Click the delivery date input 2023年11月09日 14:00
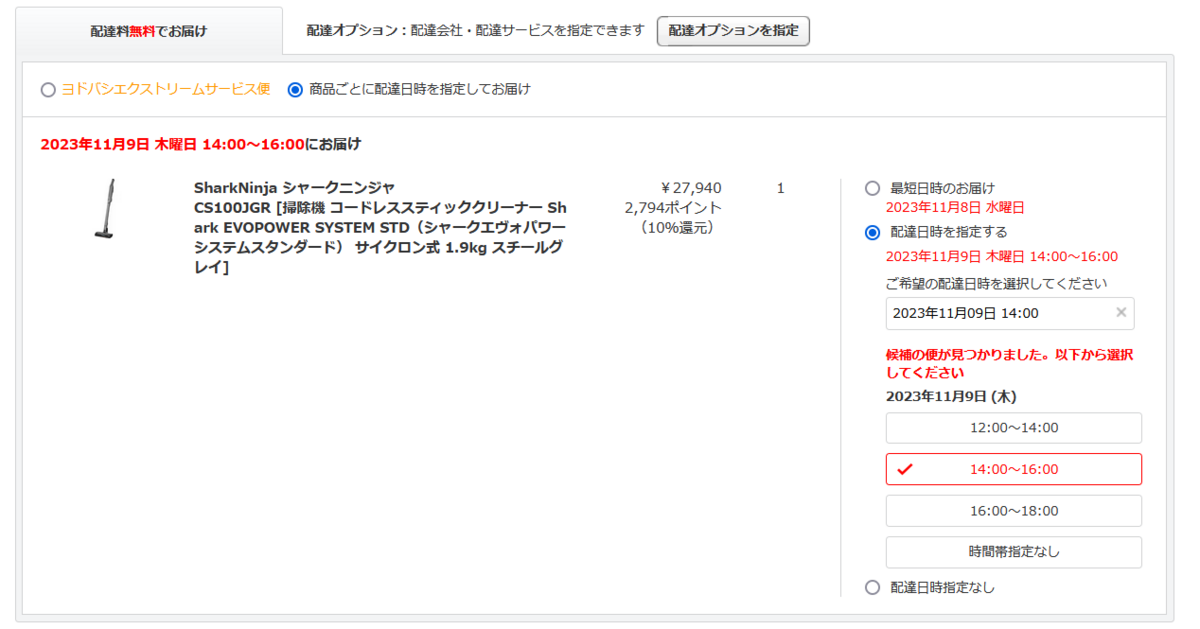Viewport: 1200px width, 629px height. point(1010,313)
